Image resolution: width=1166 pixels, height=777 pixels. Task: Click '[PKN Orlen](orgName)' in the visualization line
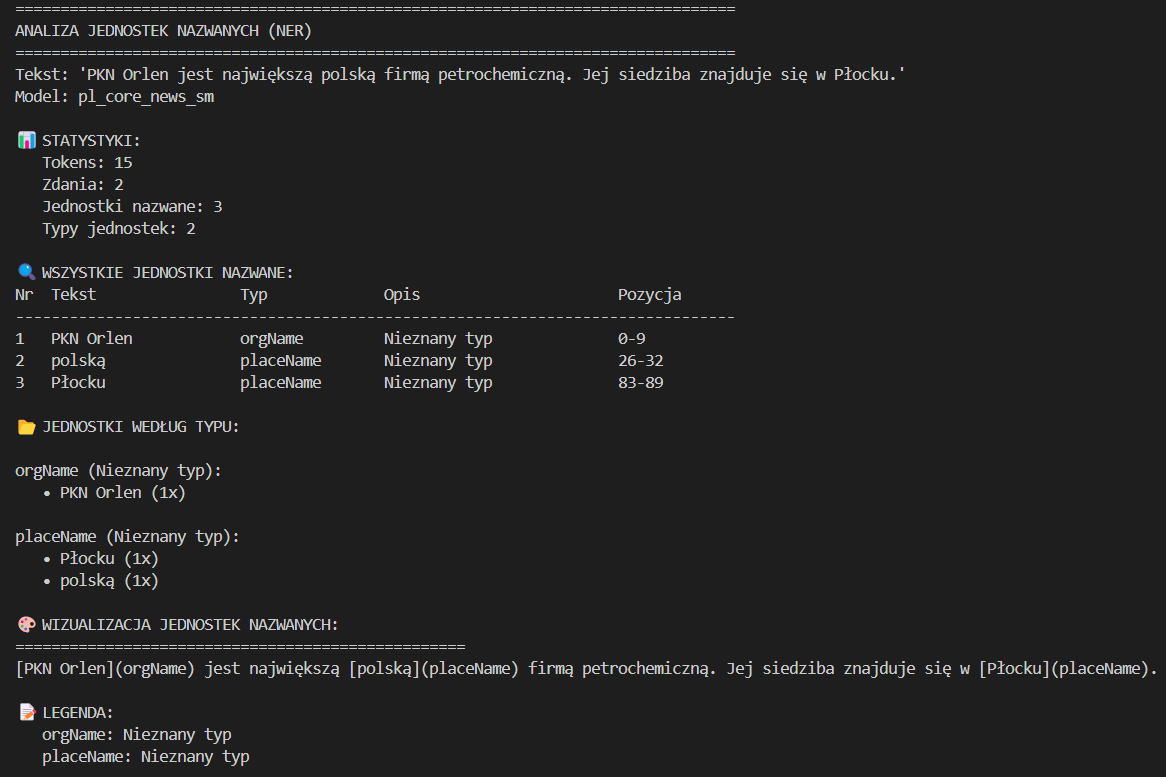(x=105, y=668)
